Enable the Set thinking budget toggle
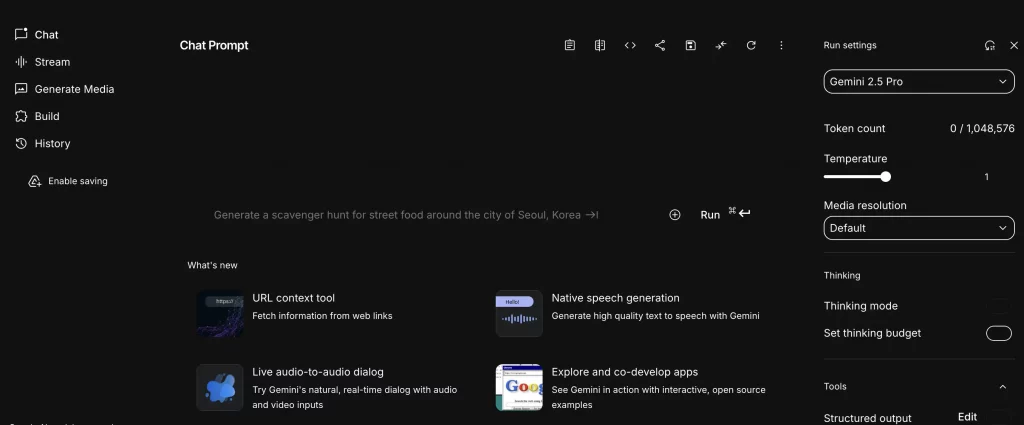This screenshot has width=1024, height=425. [998, 333]
